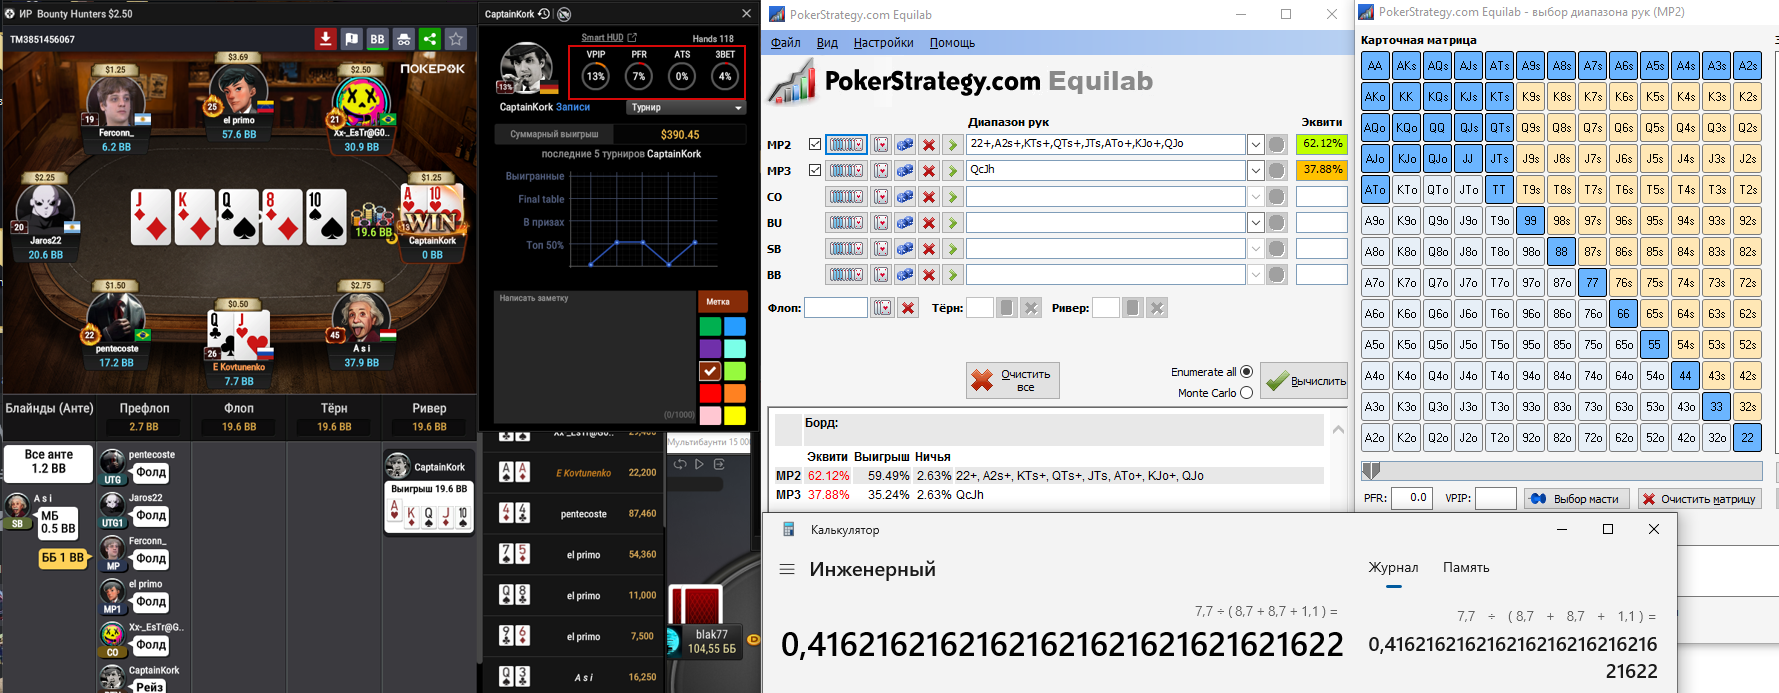Open range selector cards icon for MP2
The image size is (1779, 693).
pyautogui.click(x=846, y=145)
